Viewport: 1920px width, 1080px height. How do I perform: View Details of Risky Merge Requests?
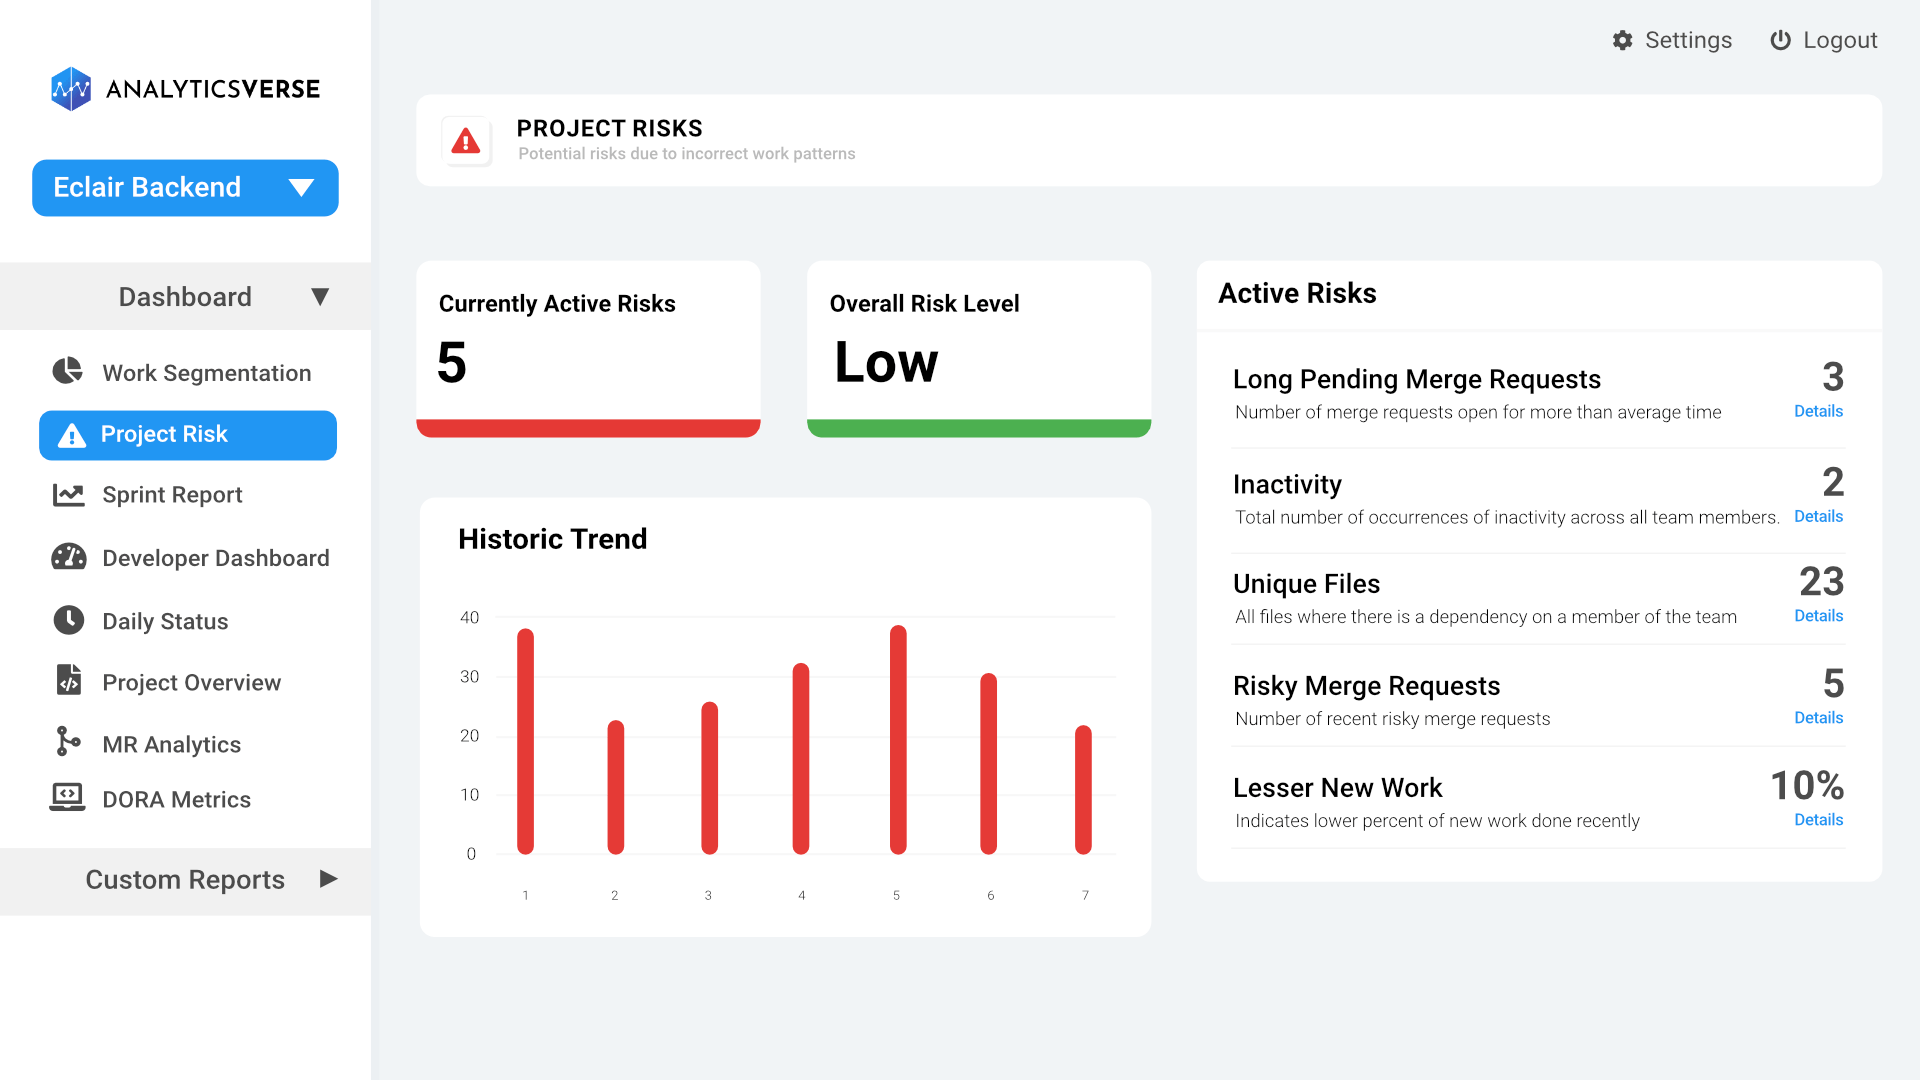[x=1818, y=717]
